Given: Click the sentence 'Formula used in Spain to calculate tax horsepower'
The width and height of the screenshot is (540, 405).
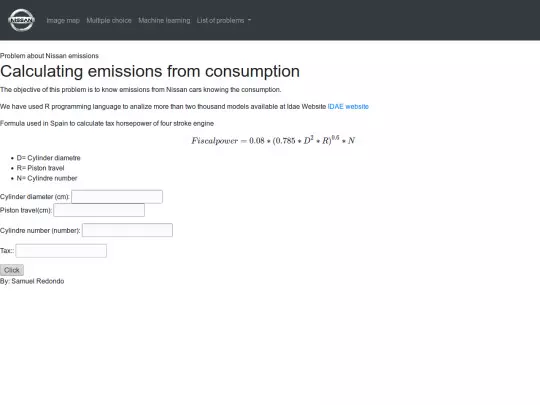Looking at the screenshot, I should tap(107, 123).
